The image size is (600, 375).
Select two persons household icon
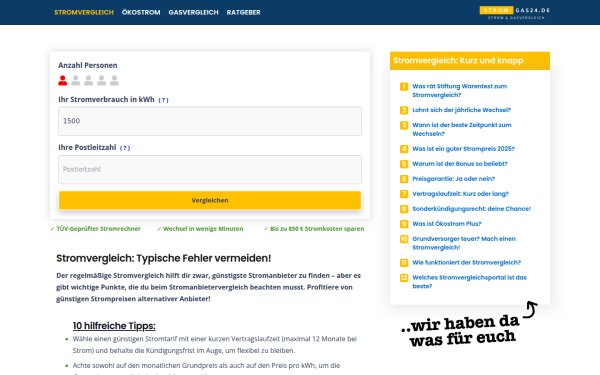click(76, 80)
